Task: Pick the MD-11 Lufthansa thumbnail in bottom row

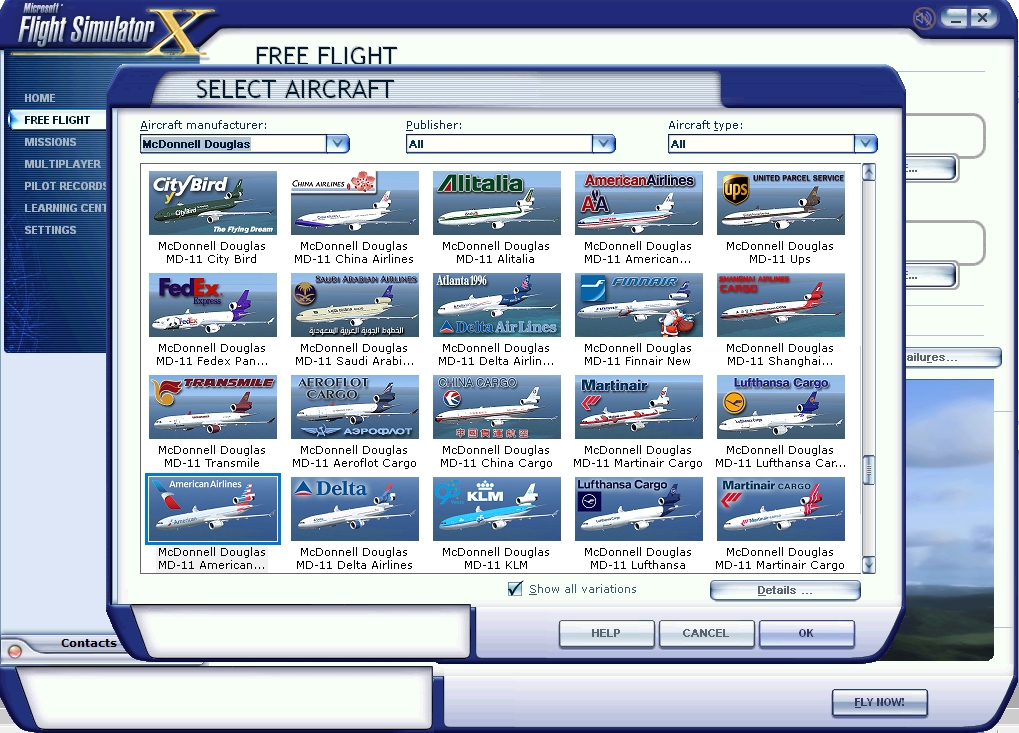Action: coord(638,509)
